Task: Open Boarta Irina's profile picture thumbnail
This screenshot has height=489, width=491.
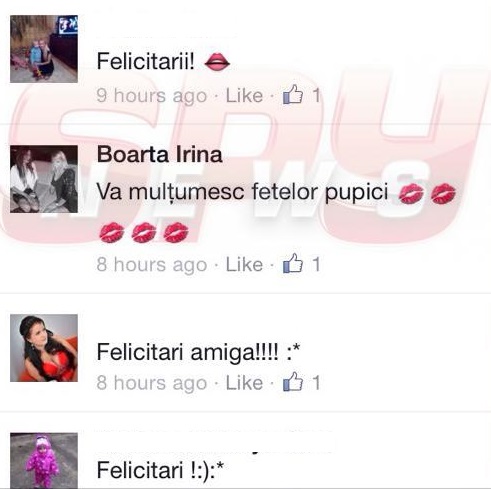Action: pyautogui.click(x=44, y=179)
